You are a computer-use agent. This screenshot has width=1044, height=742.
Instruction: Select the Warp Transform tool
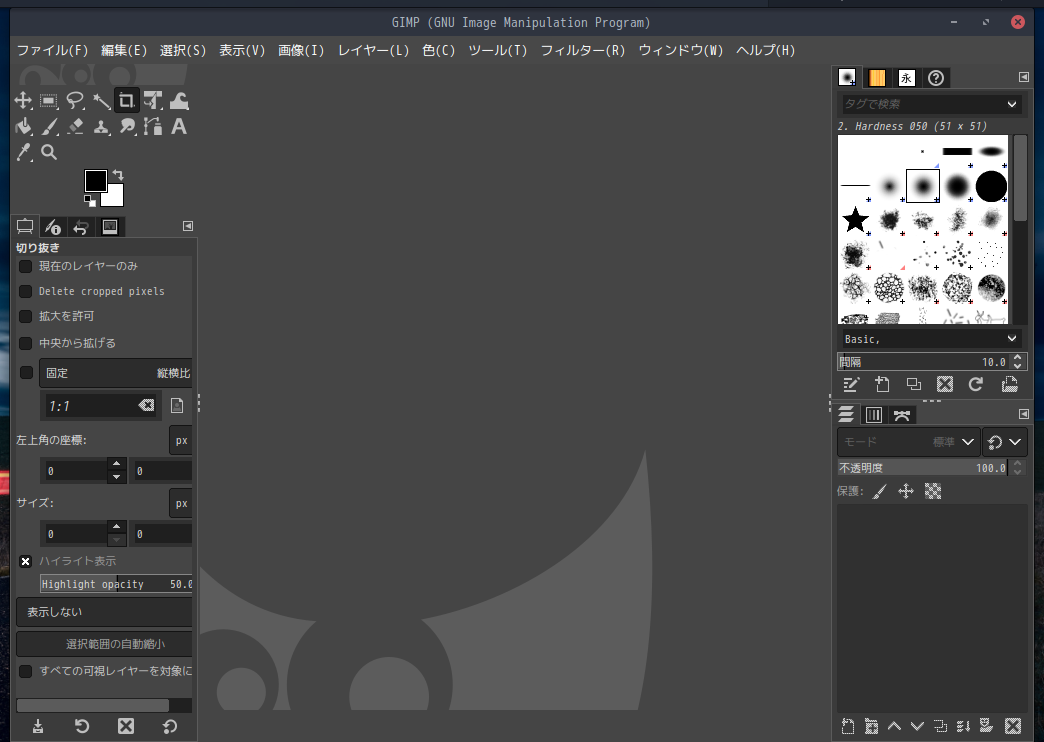tap(179, 101)
